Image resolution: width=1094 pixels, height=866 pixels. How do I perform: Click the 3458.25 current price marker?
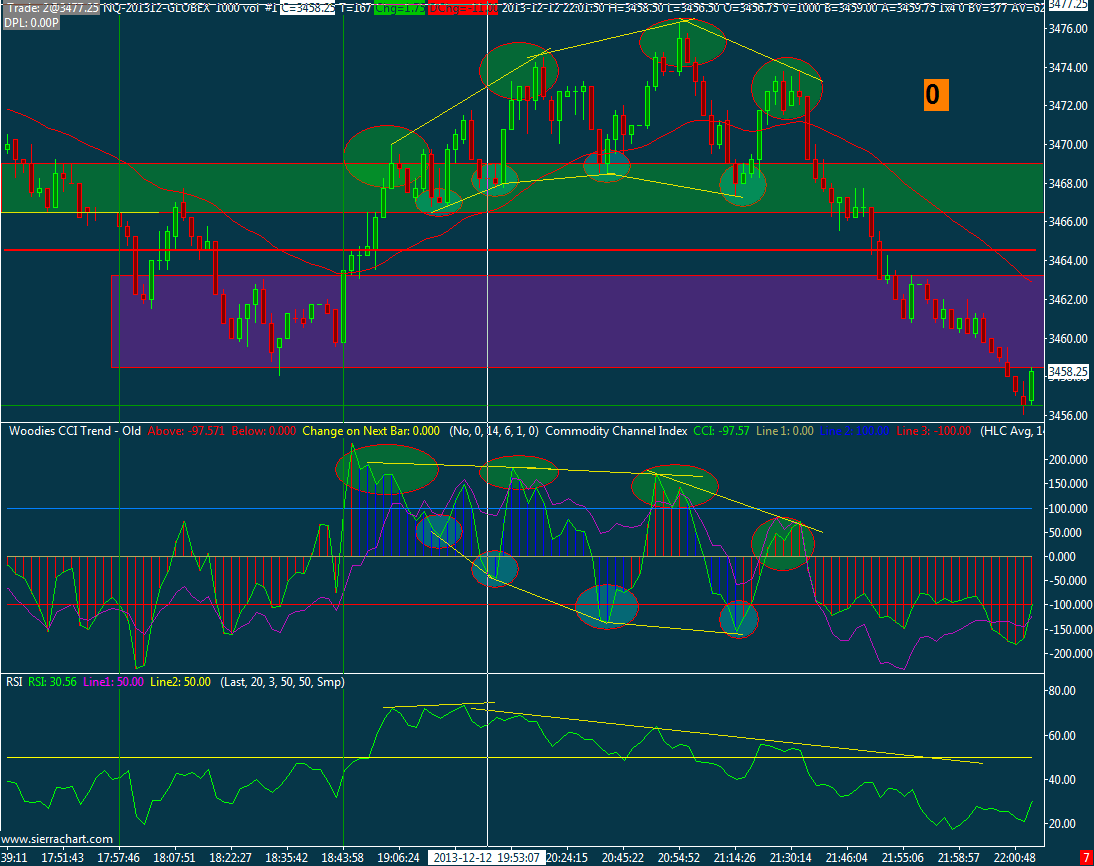pyautogui.click(x=1067, y=371)
